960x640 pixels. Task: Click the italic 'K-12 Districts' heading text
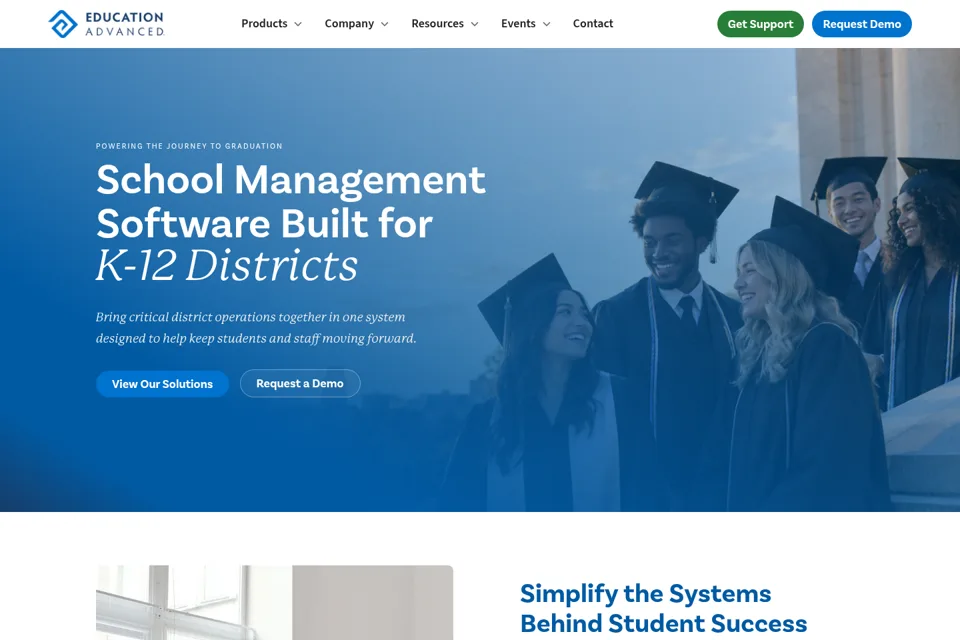click(227, 266)
